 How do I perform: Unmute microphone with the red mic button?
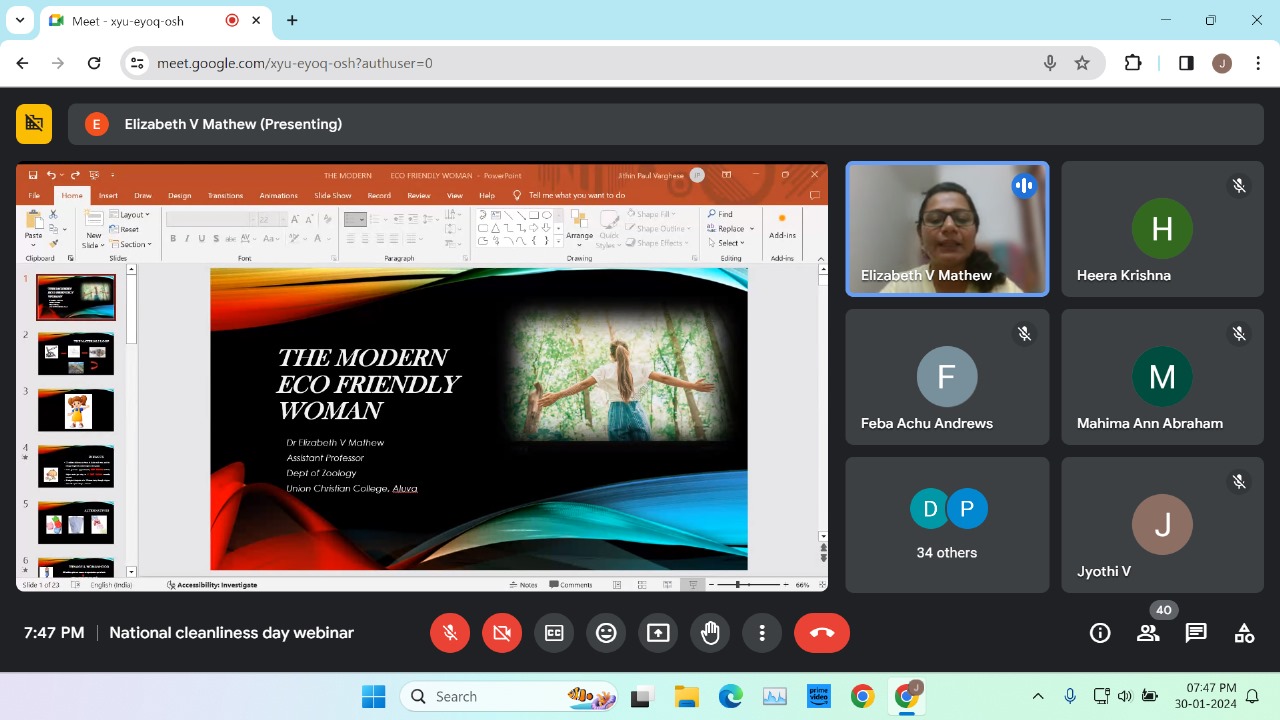(x=450, y=633)
